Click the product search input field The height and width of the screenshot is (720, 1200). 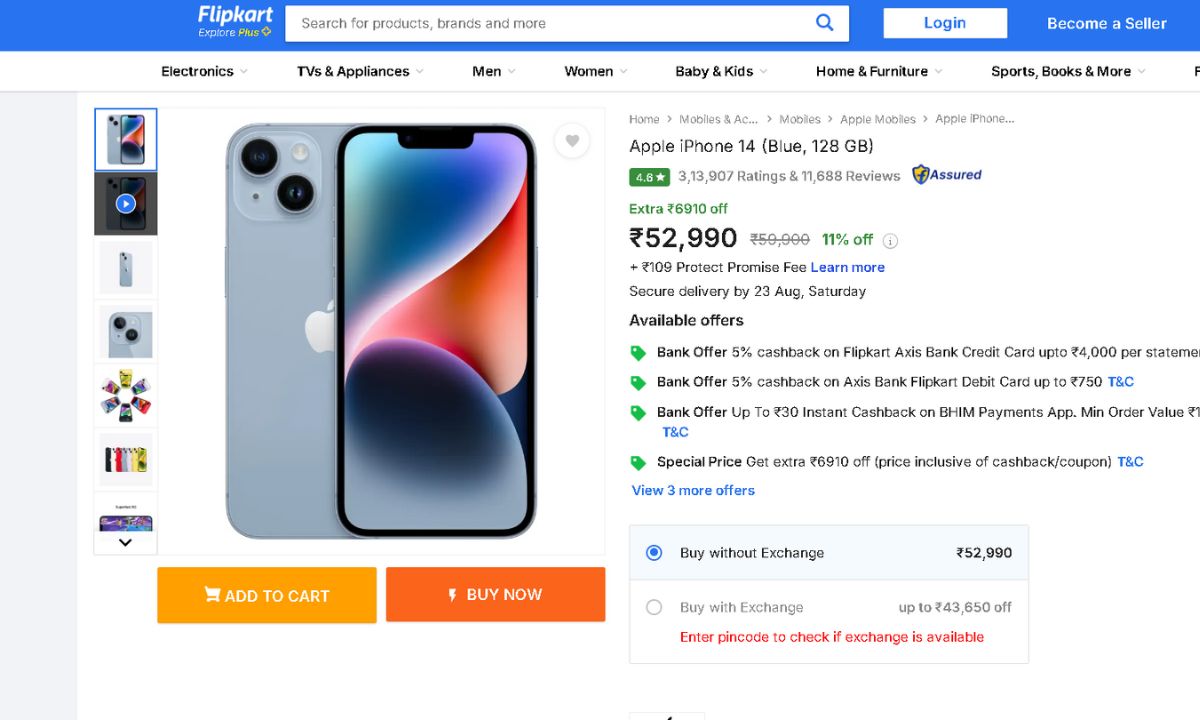point(550,23)
